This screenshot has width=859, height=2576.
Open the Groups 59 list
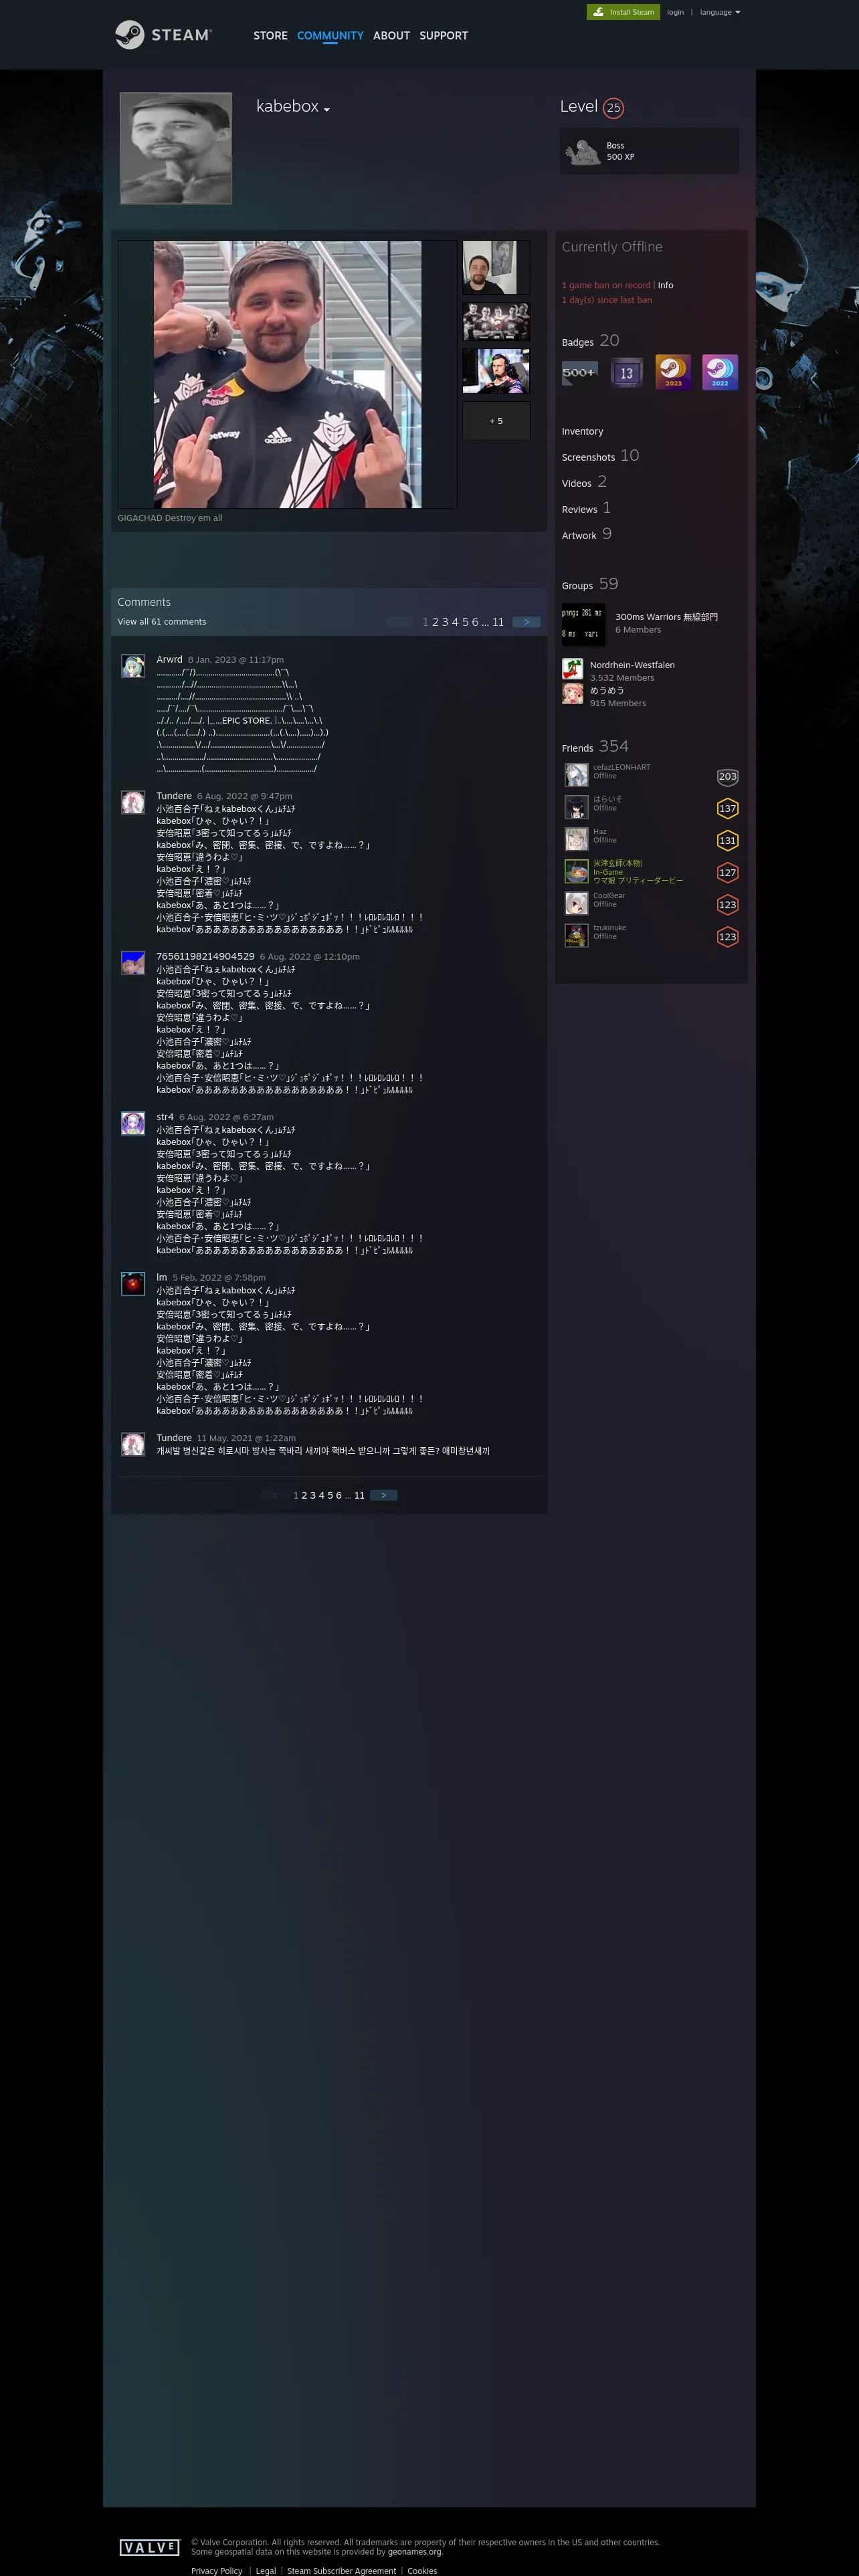590,584
